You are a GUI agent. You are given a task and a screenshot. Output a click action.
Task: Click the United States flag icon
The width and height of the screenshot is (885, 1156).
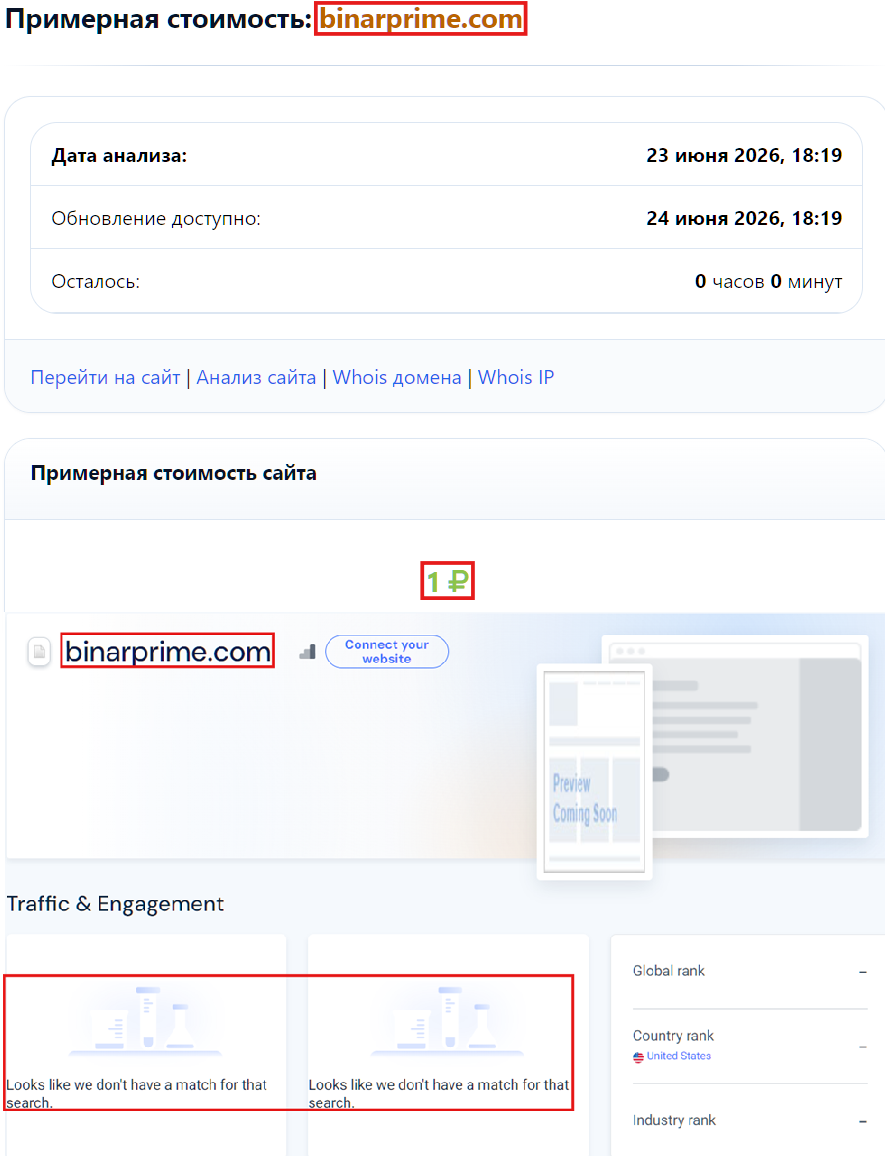click(639, 1057)
